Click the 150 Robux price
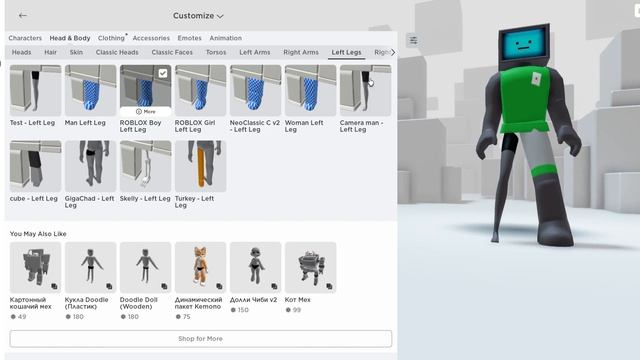 click(x=240, y=310)
